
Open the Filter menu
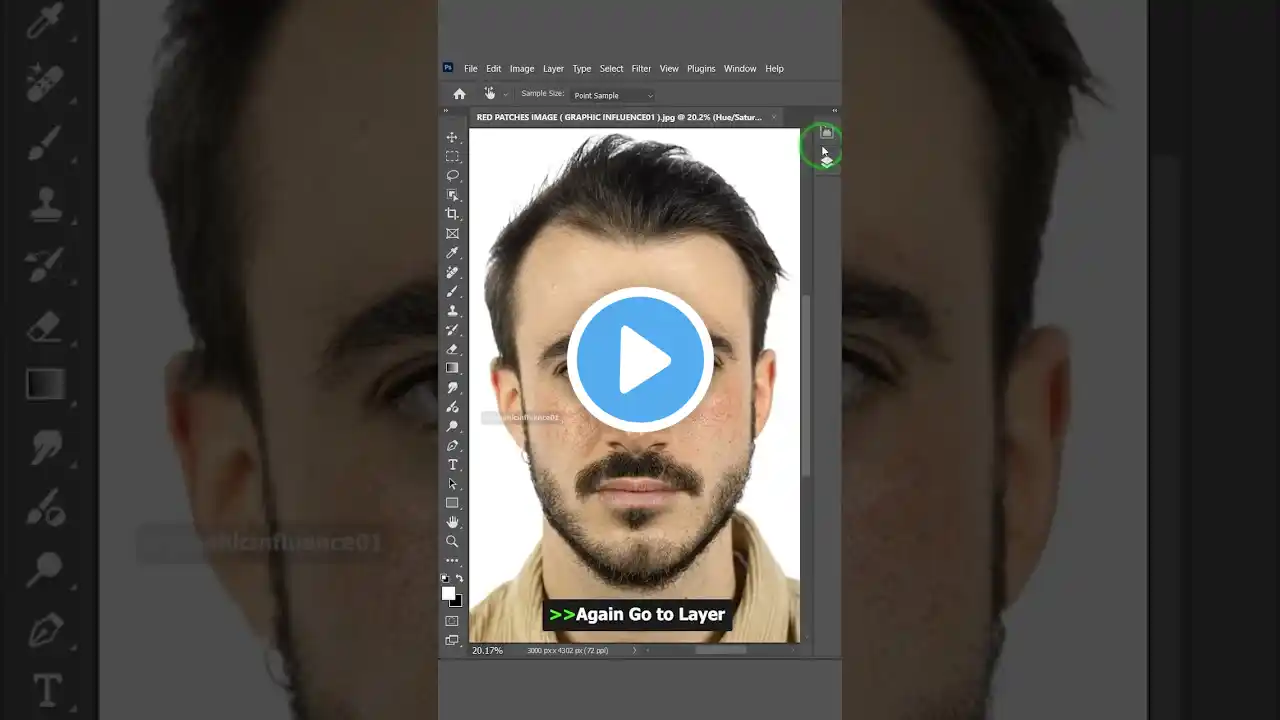(641, 69)
